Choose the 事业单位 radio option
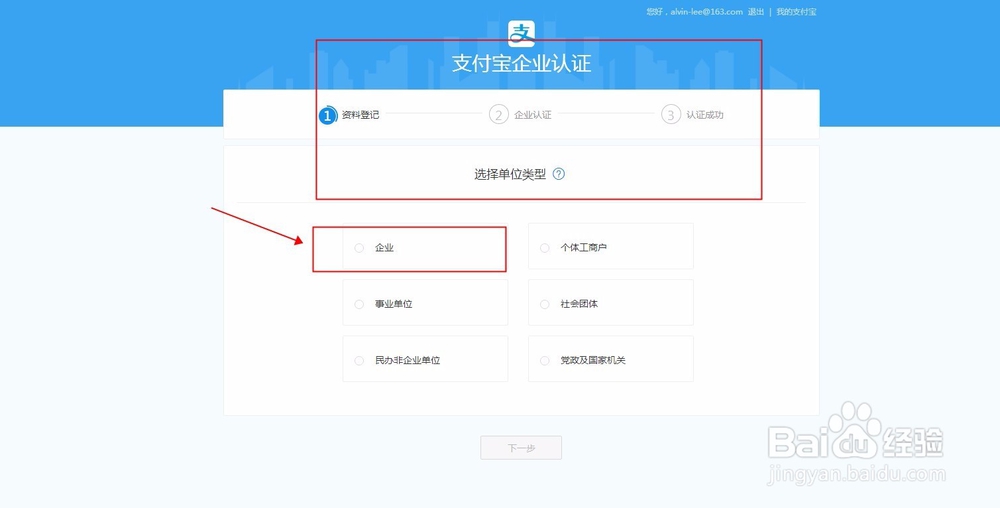1000x508 pixels. (x=359, y=304)
